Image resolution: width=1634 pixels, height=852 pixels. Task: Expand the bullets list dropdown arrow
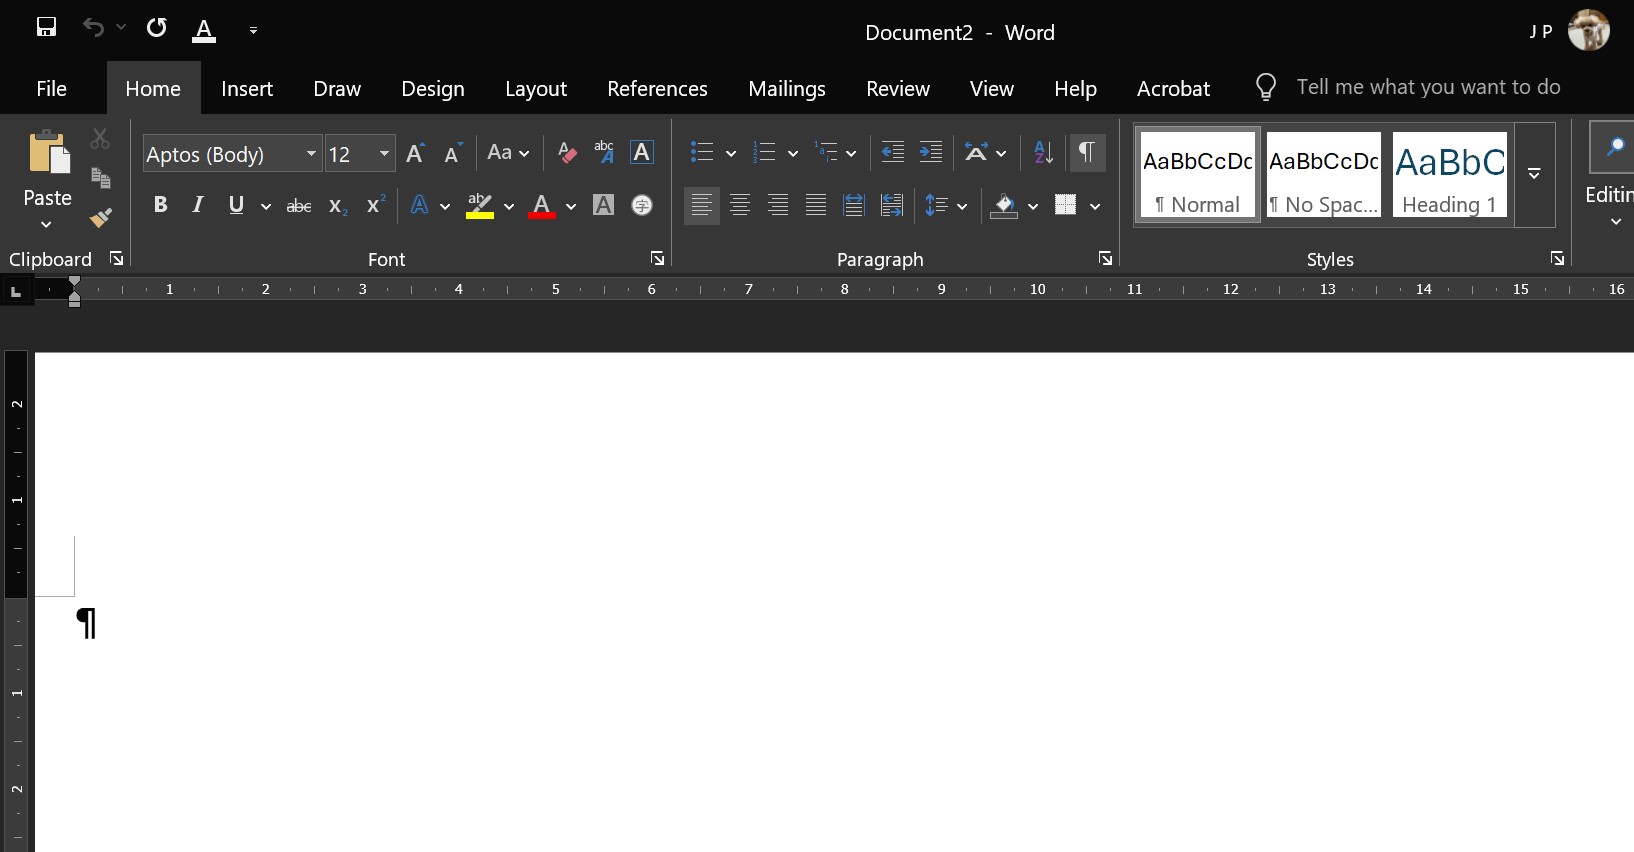pyautogui.click(x=731, y=153)
